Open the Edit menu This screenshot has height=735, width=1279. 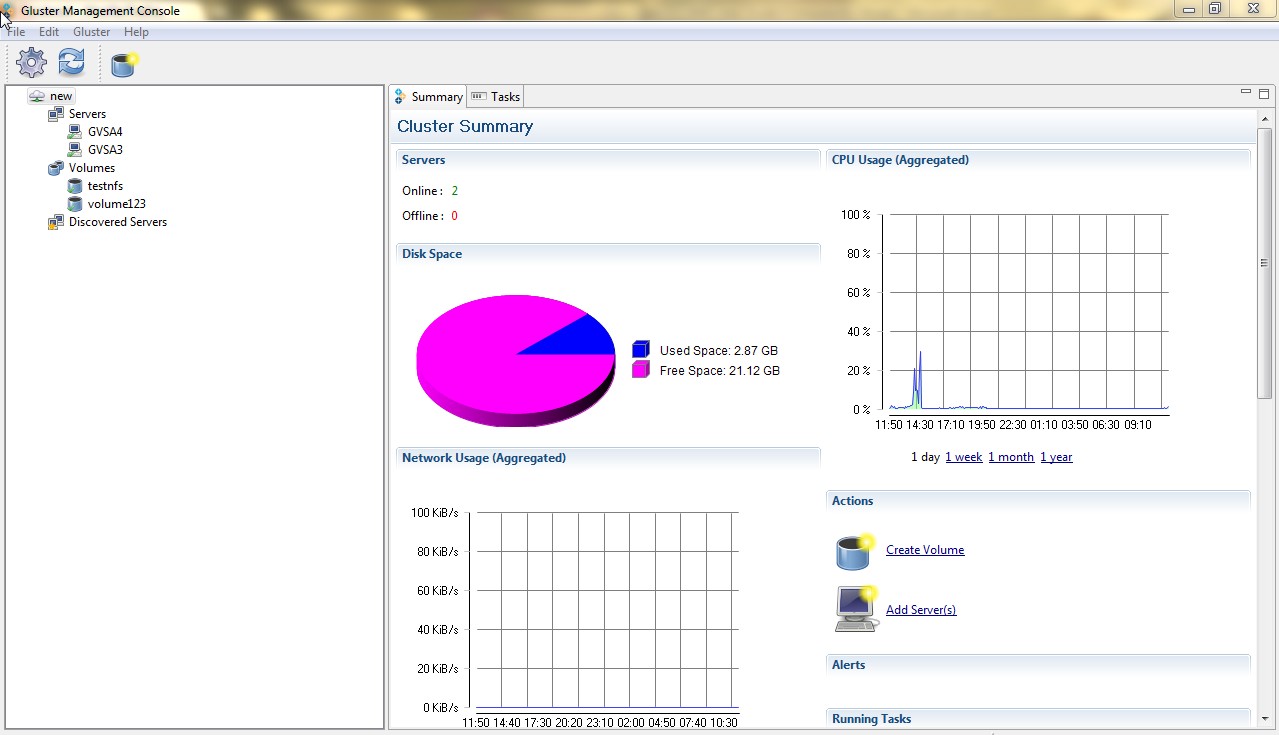tap(49, 32)
